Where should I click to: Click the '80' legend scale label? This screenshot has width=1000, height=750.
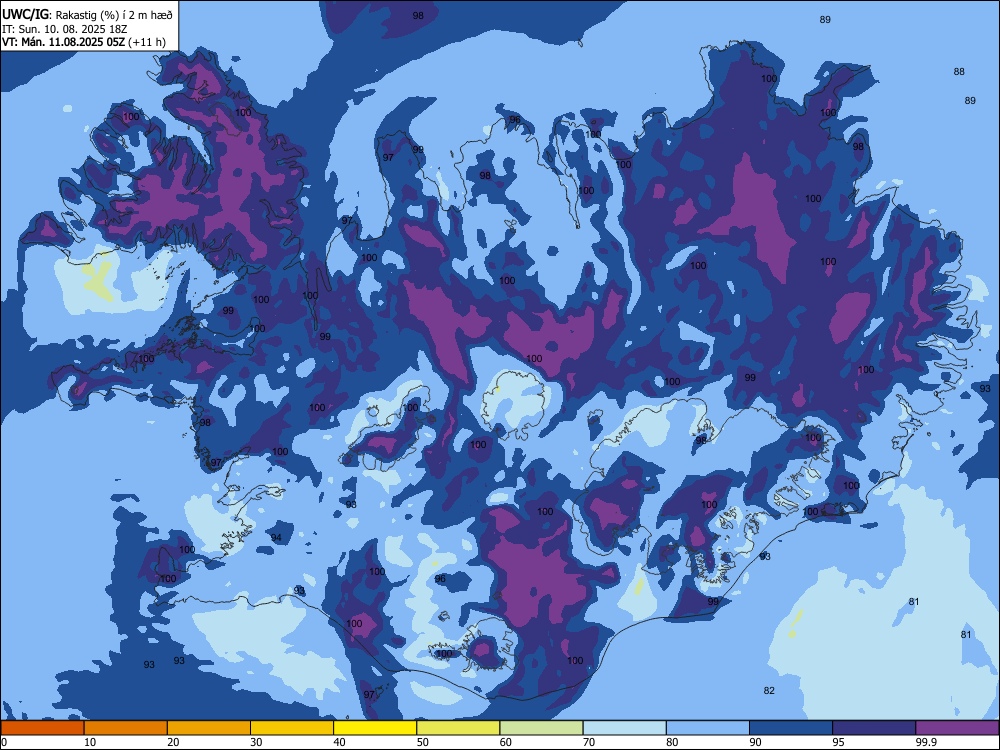click(672, 742)
